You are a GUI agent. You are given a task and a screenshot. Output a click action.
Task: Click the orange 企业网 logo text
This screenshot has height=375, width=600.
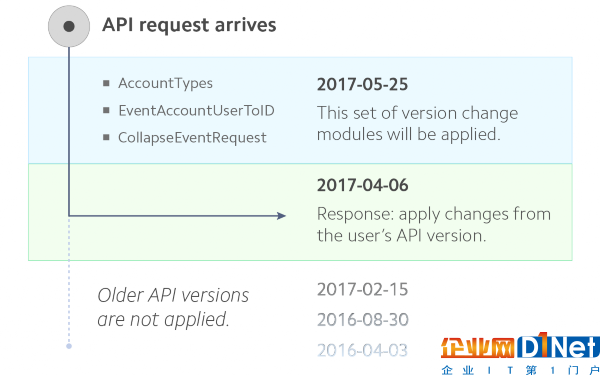point(478,348)
